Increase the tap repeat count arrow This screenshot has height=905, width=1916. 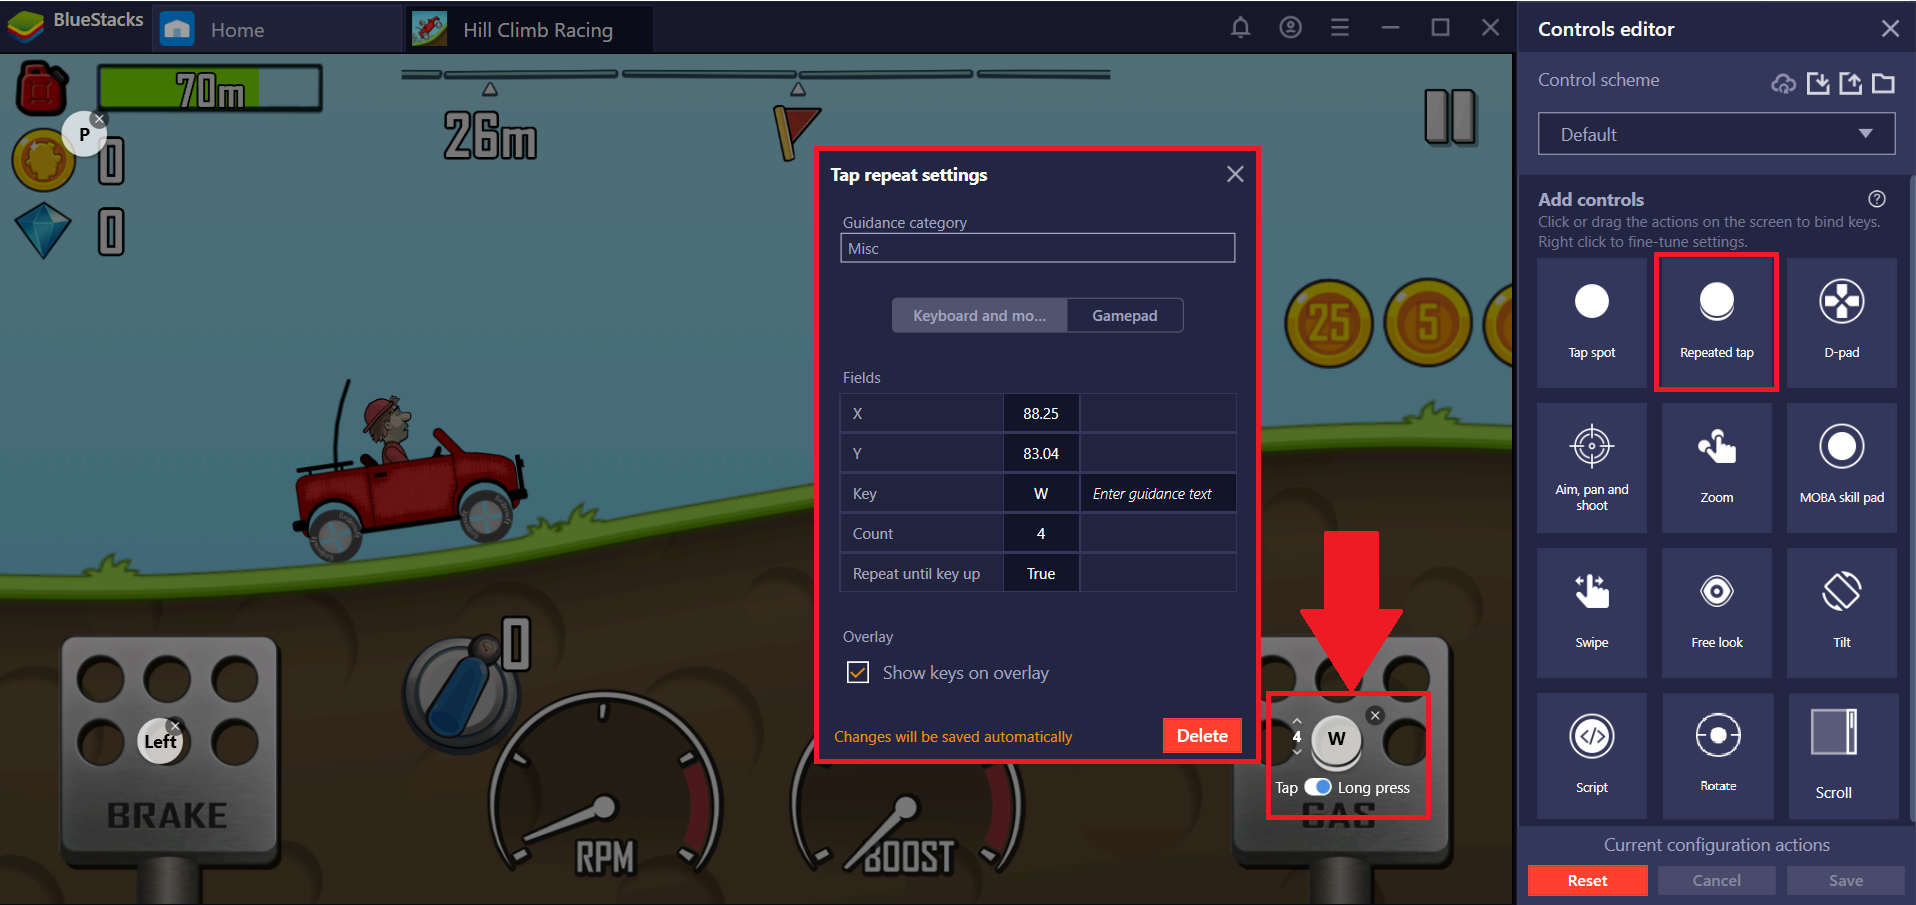1297,721
